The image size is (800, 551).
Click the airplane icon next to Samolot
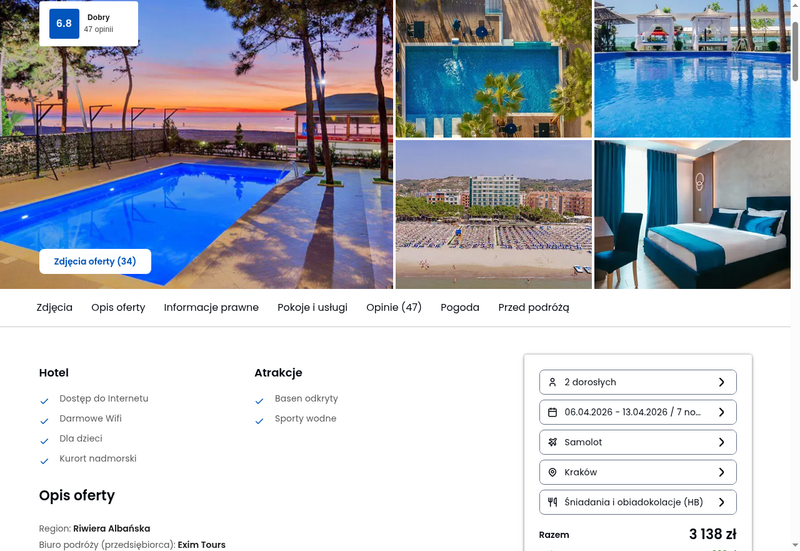pyautogui.click(x=552, y=442)
